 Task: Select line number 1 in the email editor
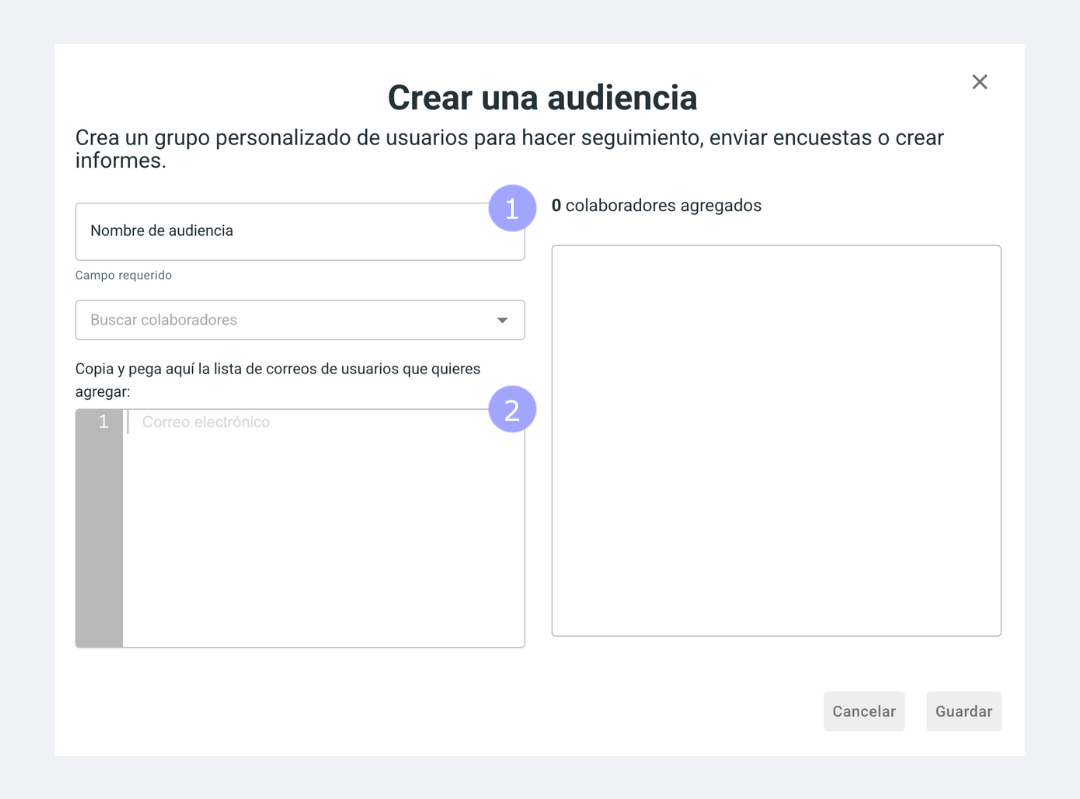pos(103,422)
